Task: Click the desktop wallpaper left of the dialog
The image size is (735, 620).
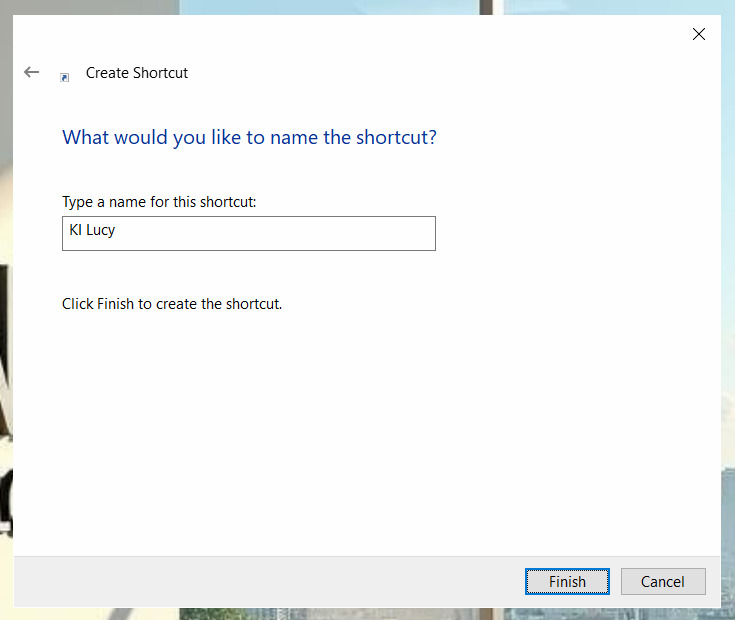Action: [x=5, y=300]
